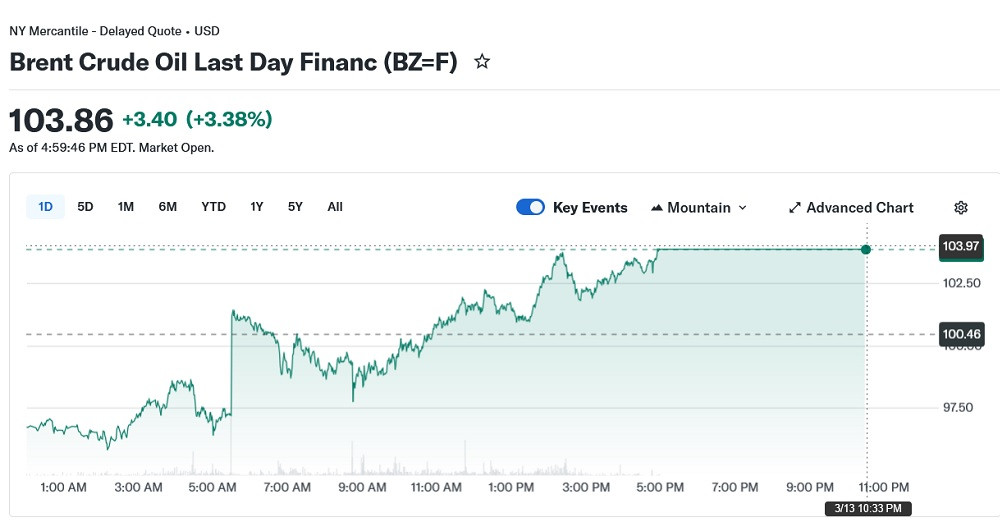The image size is (1000, 520).
Task: Toggle the Key Events switch
Action: [x=530, y=207]
